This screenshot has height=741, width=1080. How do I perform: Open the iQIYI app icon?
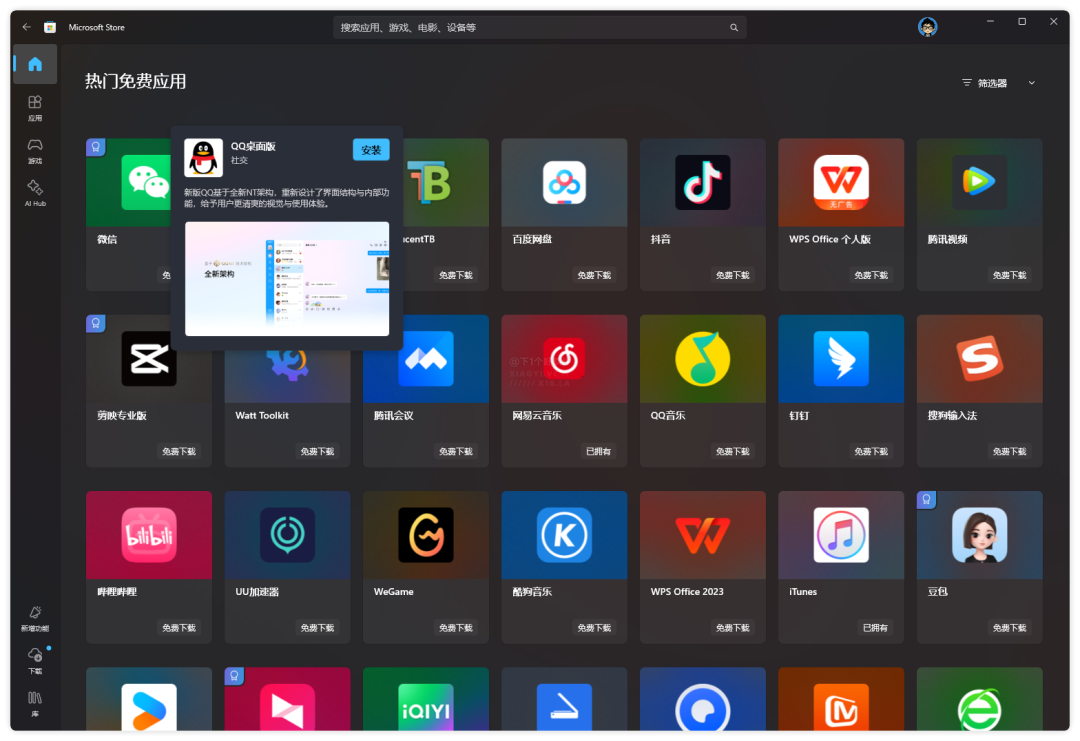pos(426,707)
